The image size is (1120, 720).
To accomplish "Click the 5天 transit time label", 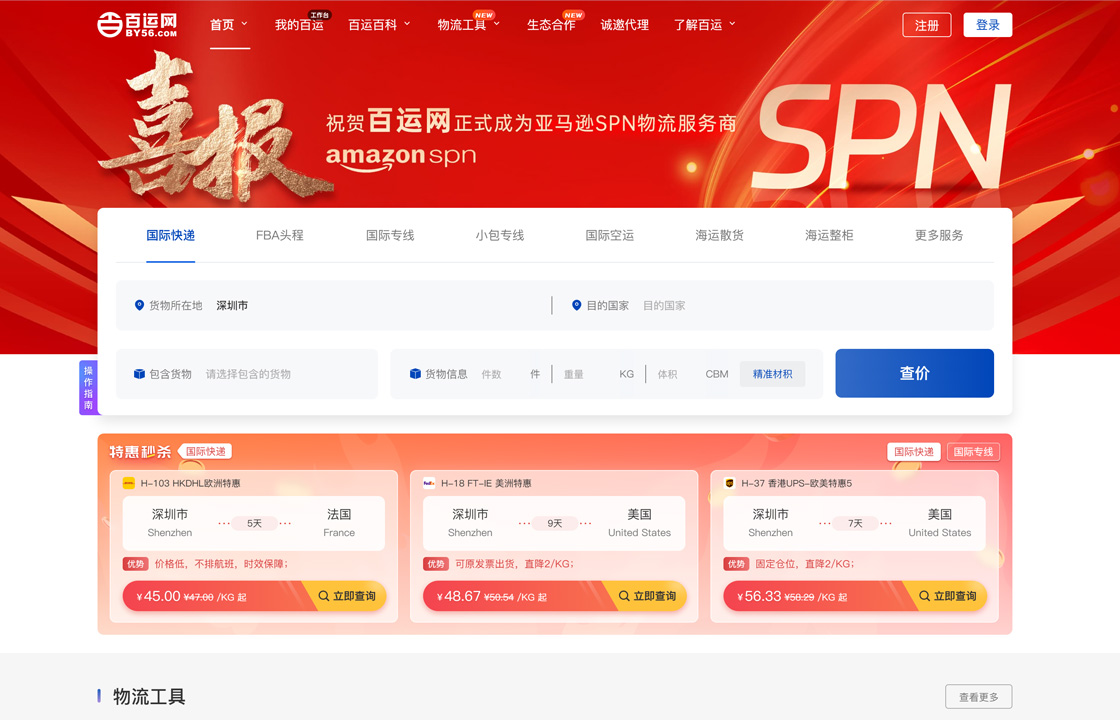I will (x=254, y=523).
